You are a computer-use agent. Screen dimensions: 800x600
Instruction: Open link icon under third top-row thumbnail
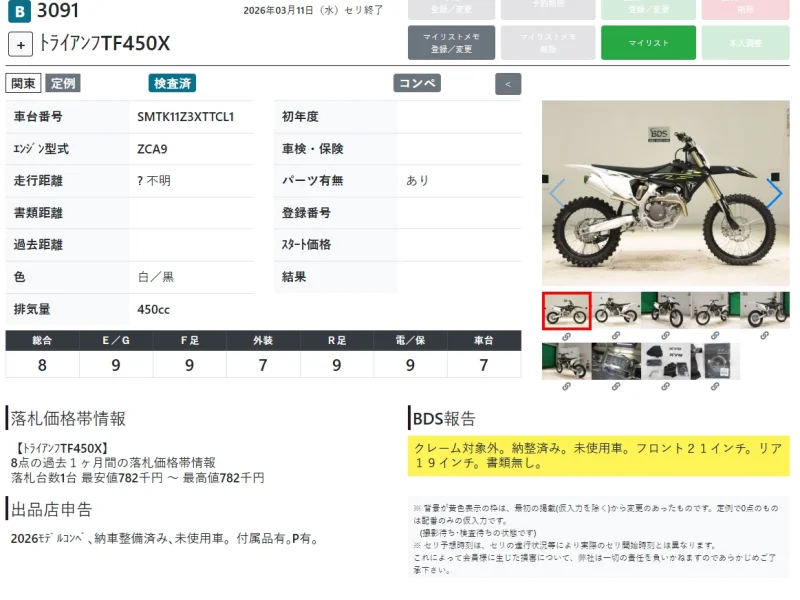point(665,336)
